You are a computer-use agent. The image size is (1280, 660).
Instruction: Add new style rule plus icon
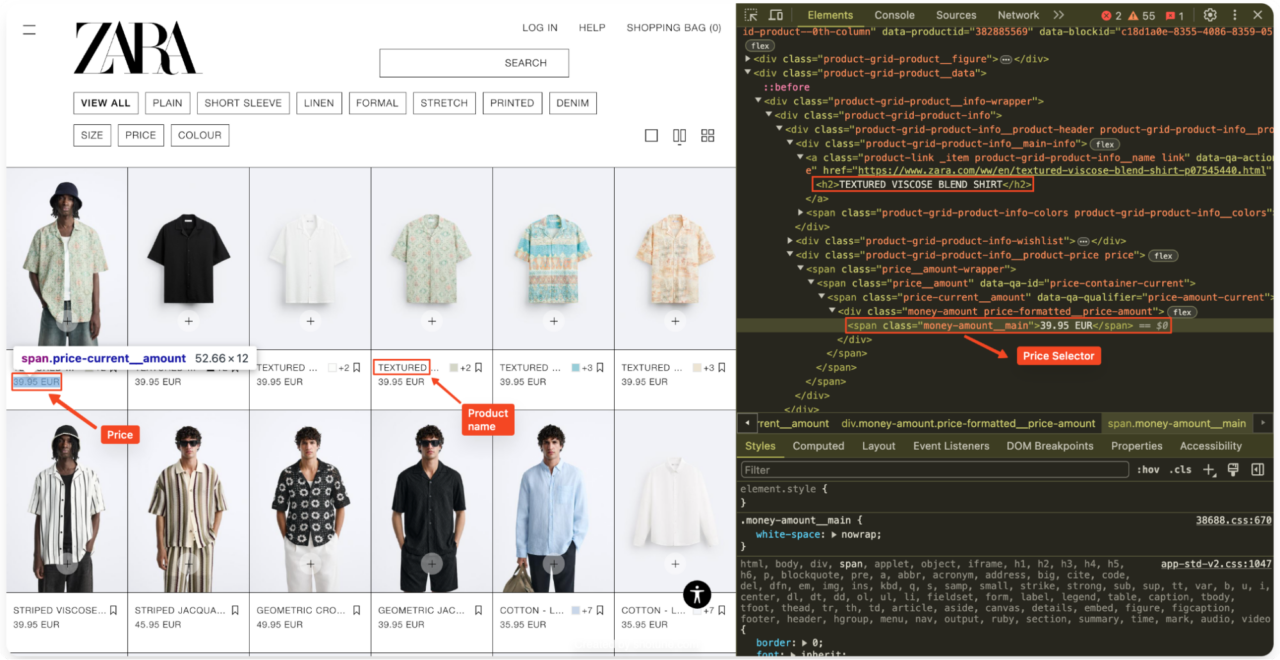coord(1209,470)
